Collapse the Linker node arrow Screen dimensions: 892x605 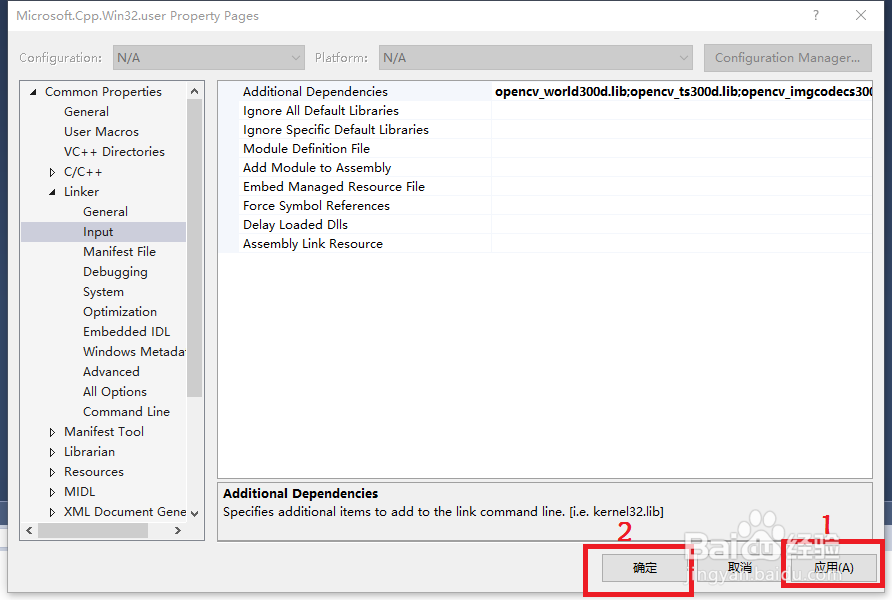[x=52, y=192]
